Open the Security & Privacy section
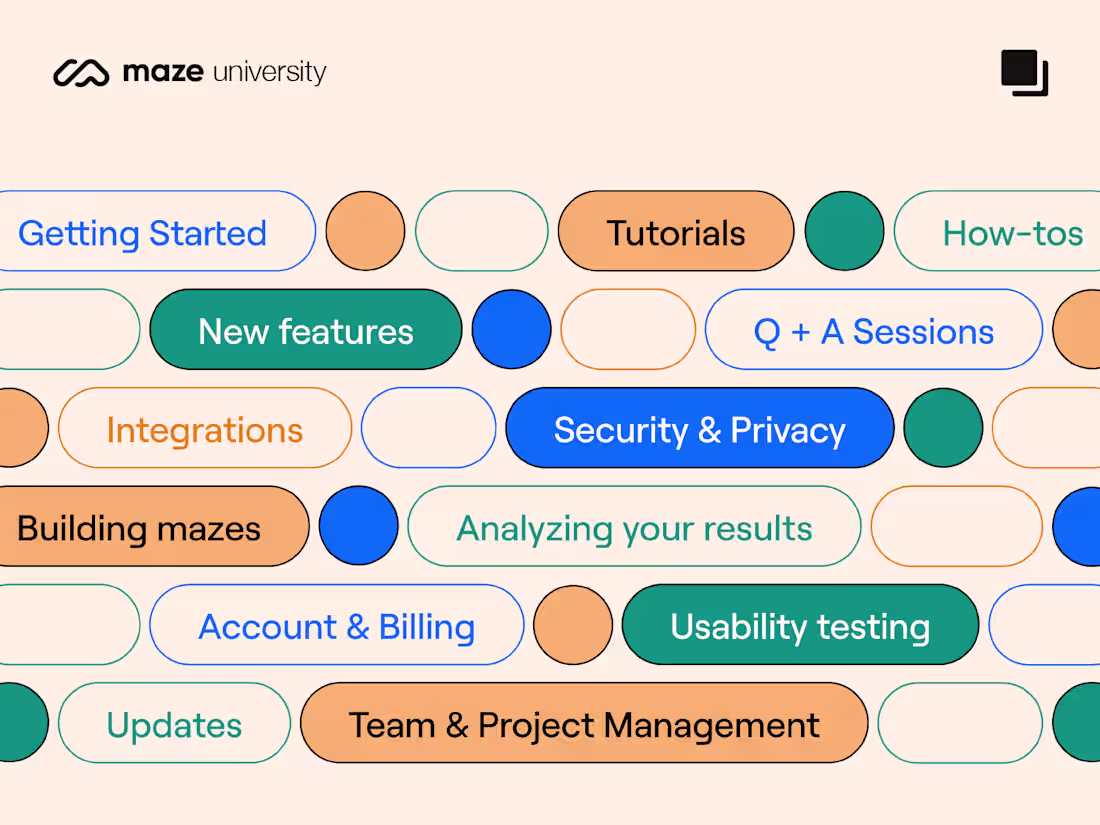The width and height of the screenshot is (1100, 825). 700,429
